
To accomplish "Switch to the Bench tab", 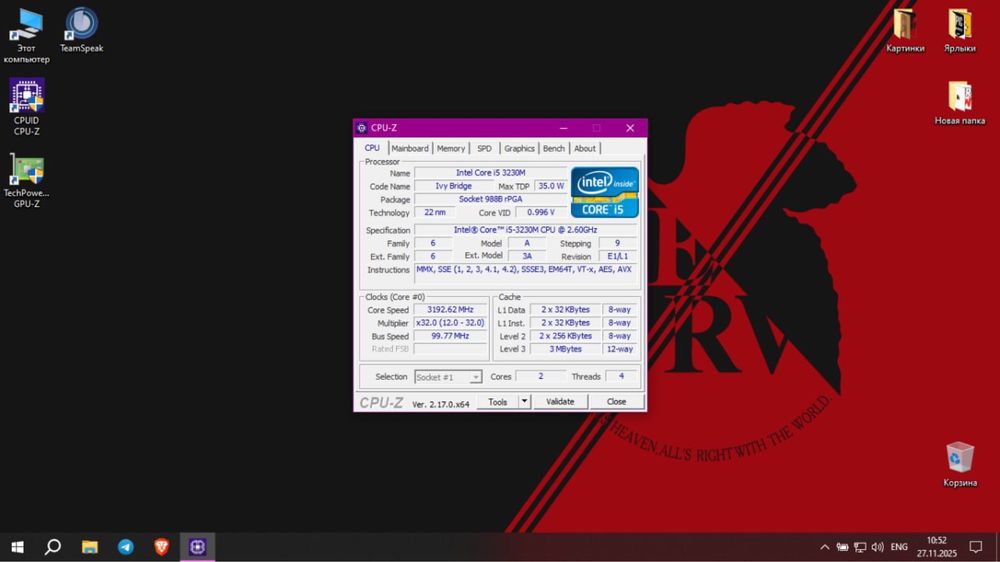I will [554, 149].
